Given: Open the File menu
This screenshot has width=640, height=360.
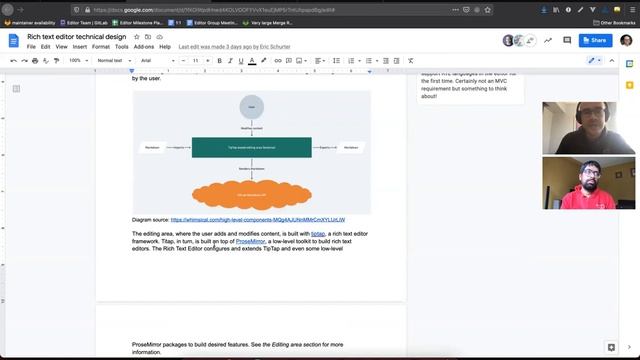Looking at the screenshot, I should [31, 47].
